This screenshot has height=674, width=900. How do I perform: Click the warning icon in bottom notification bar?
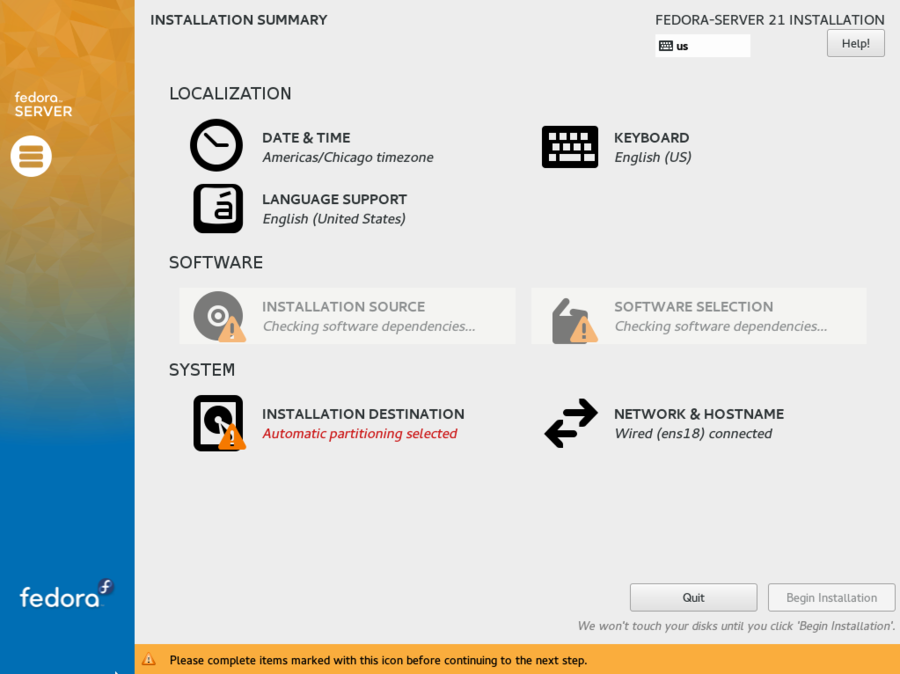149,660
